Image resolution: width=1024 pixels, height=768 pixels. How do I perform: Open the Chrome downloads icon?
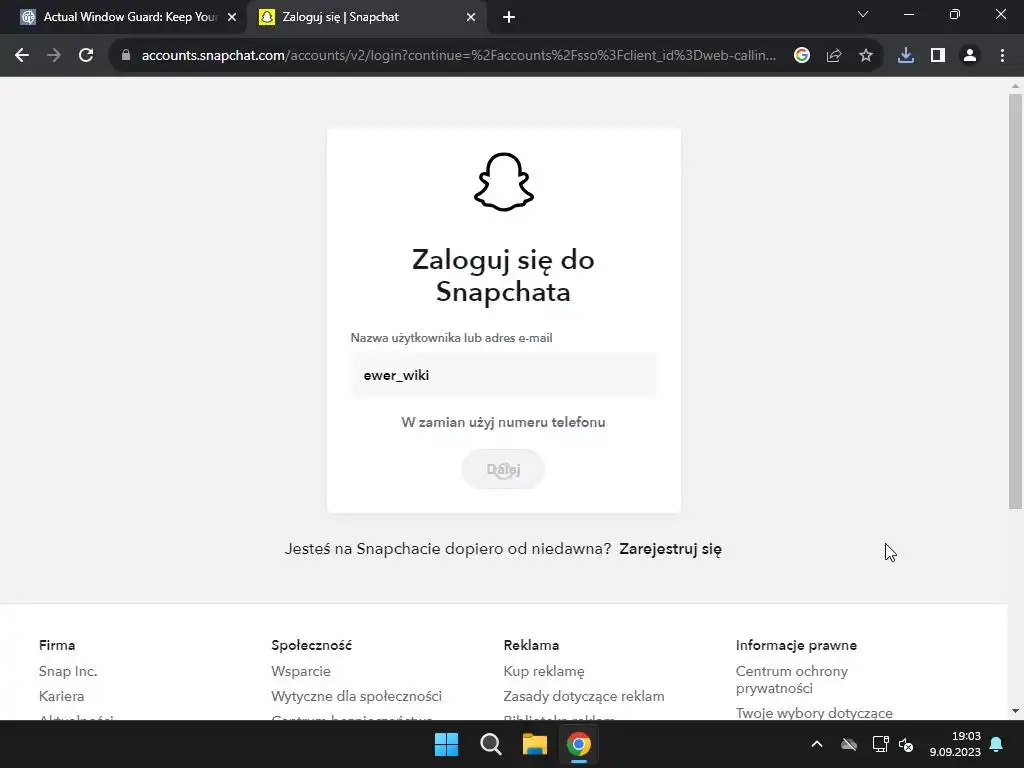coord(906,56)
